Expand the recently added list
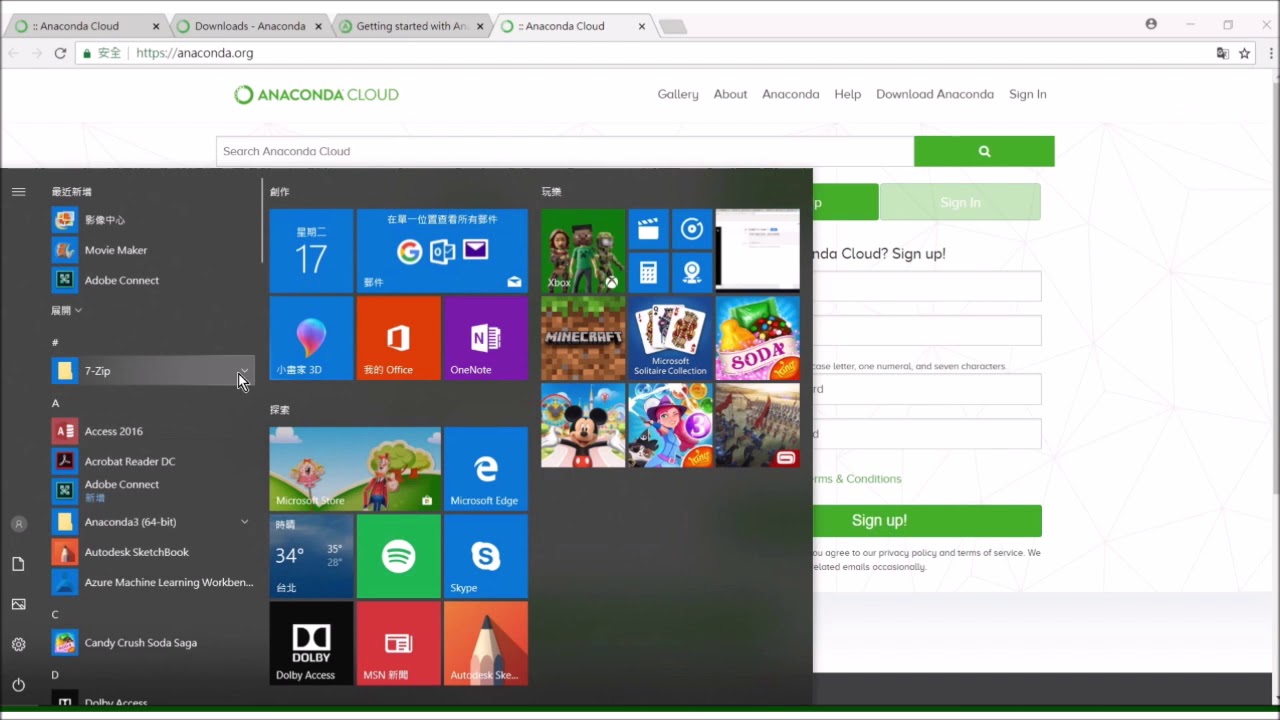 pyautogui.click(x=67, y=311)
